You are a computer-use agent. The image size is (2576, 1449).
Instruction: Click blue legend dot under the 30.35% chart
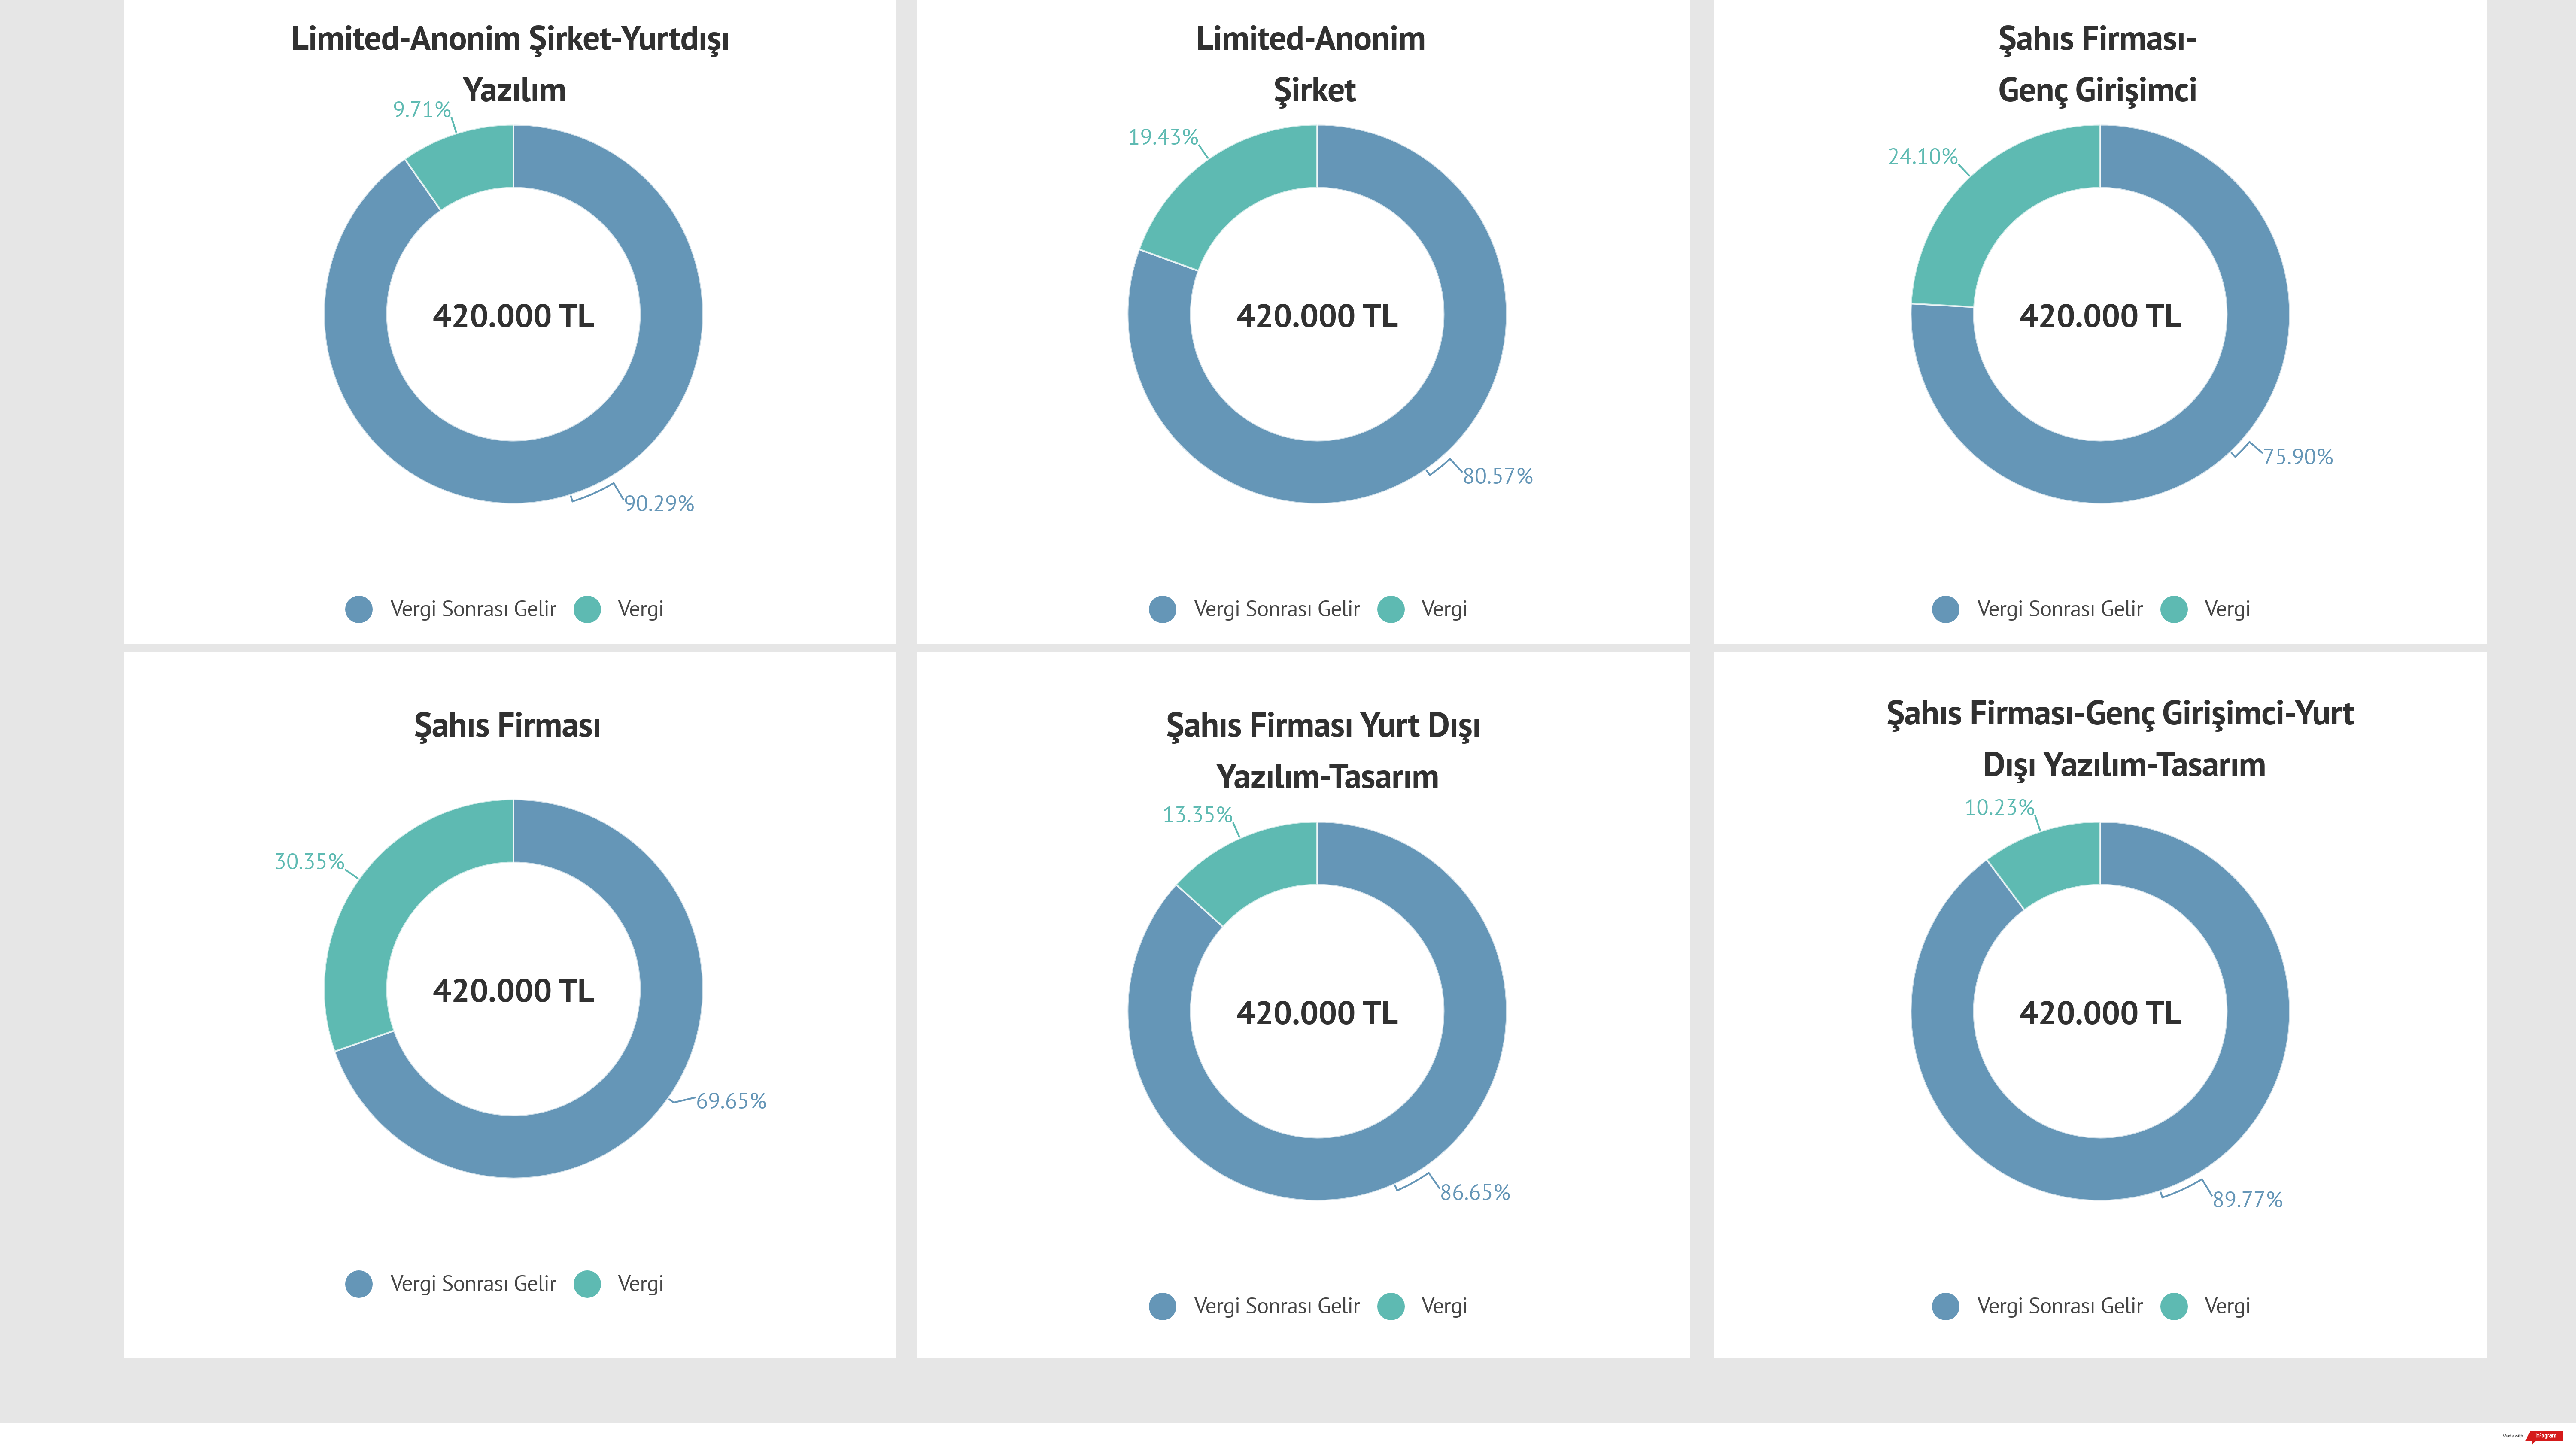(x=359, y=1284)
